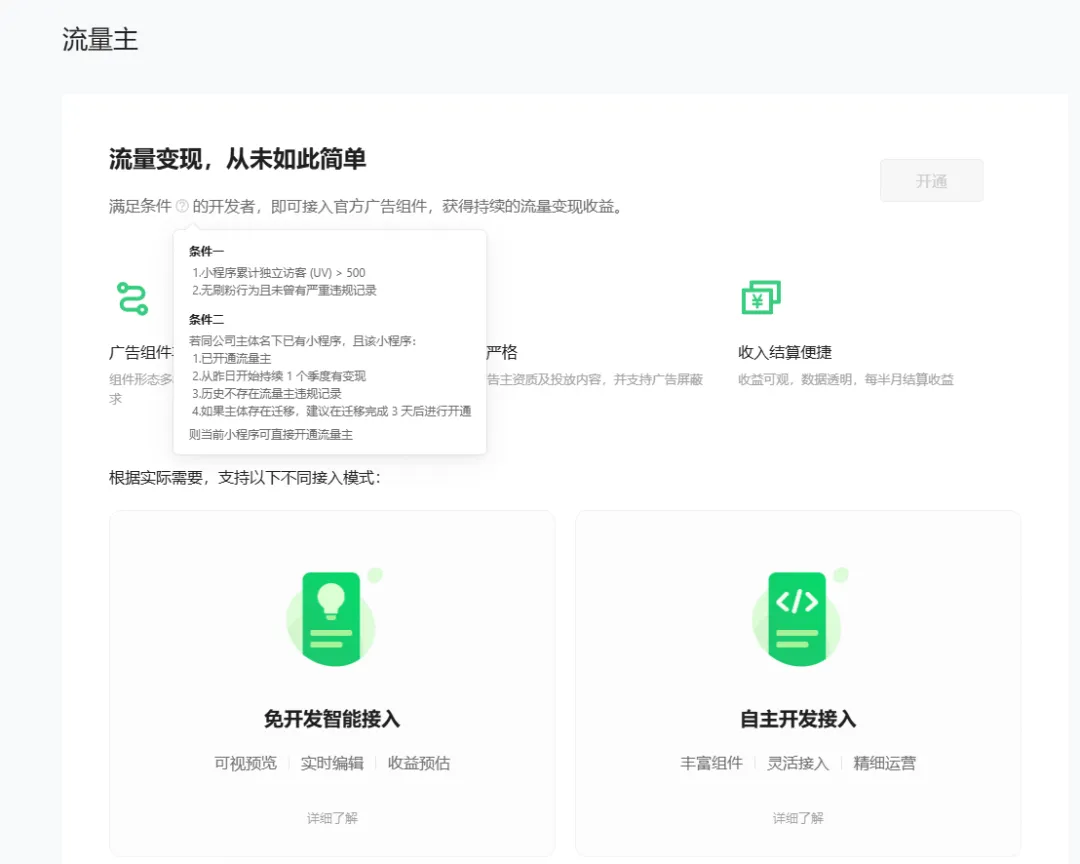The image size is (1080, 864).
Task: Open 详细了解 under 自主开发接入
Action: pos(798,818)
